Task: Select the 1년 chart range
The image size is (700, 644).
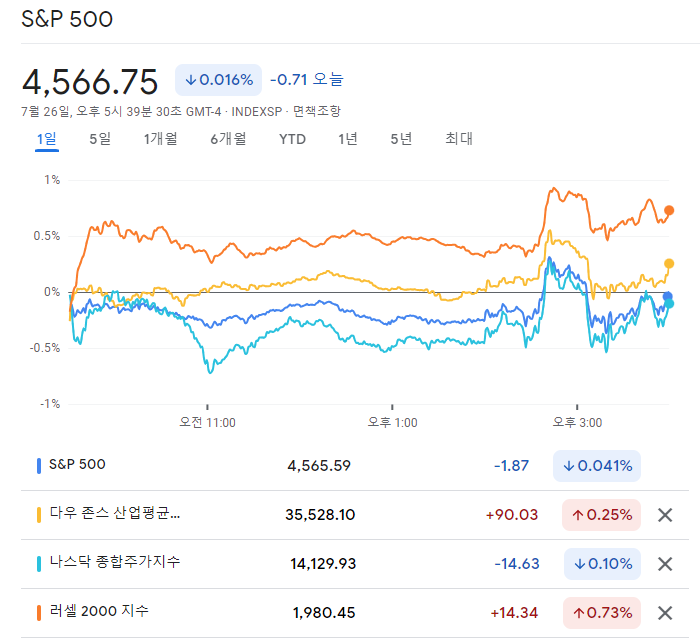Action: pyautogui.click(x=348, y=139)
